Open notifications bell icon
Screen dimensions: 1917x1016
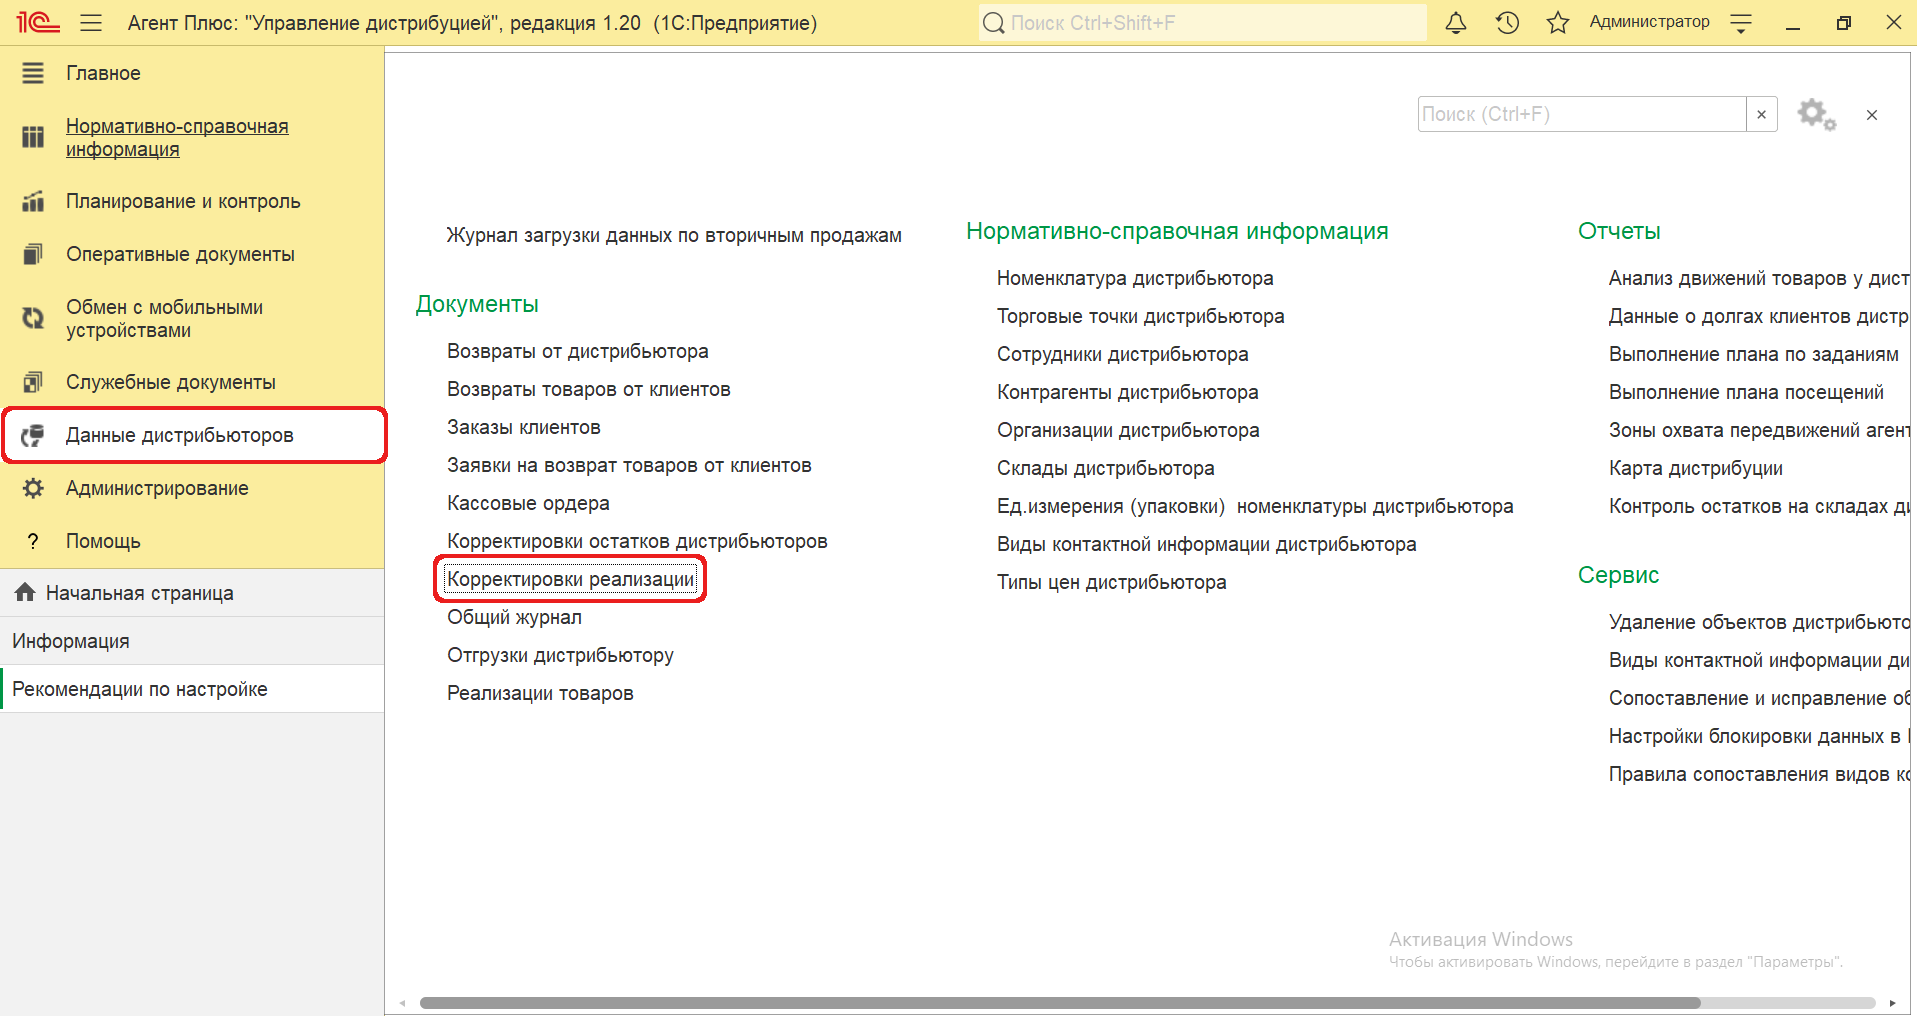click(1456, 22)
